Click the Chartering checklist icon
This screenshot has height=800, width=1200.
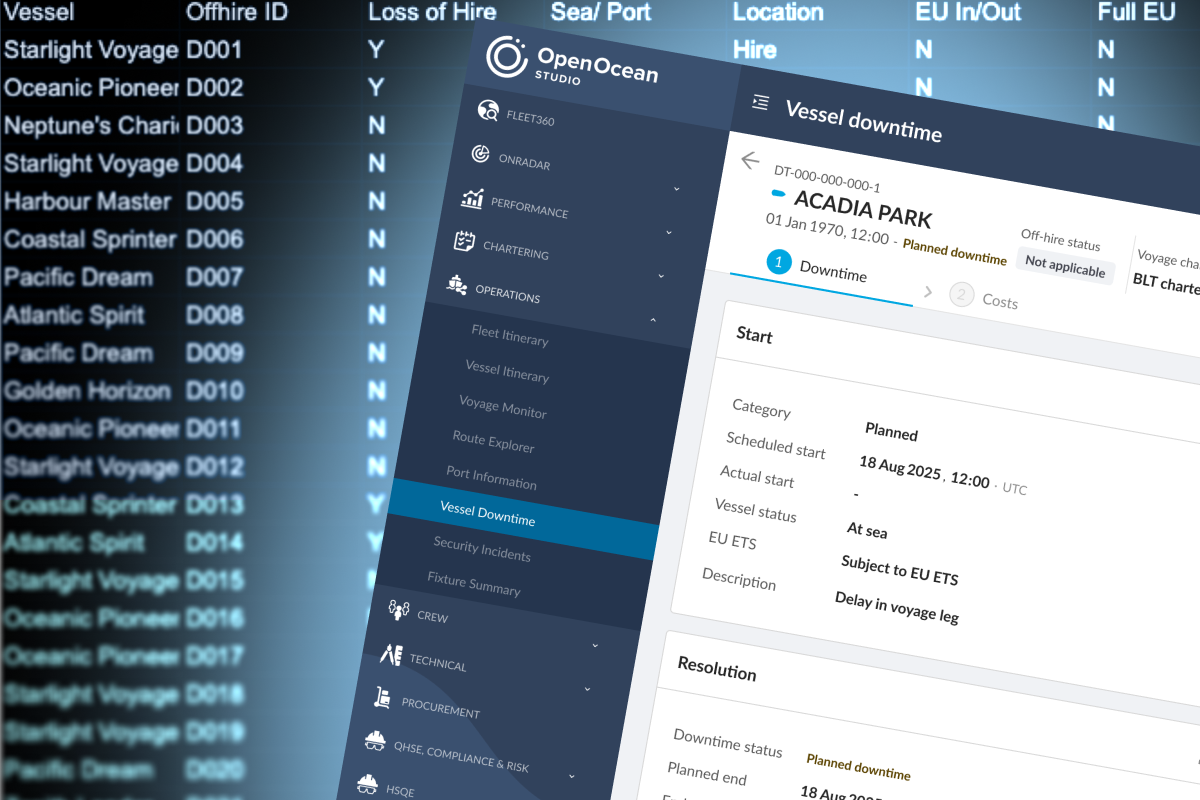click(x=464, y=241)
